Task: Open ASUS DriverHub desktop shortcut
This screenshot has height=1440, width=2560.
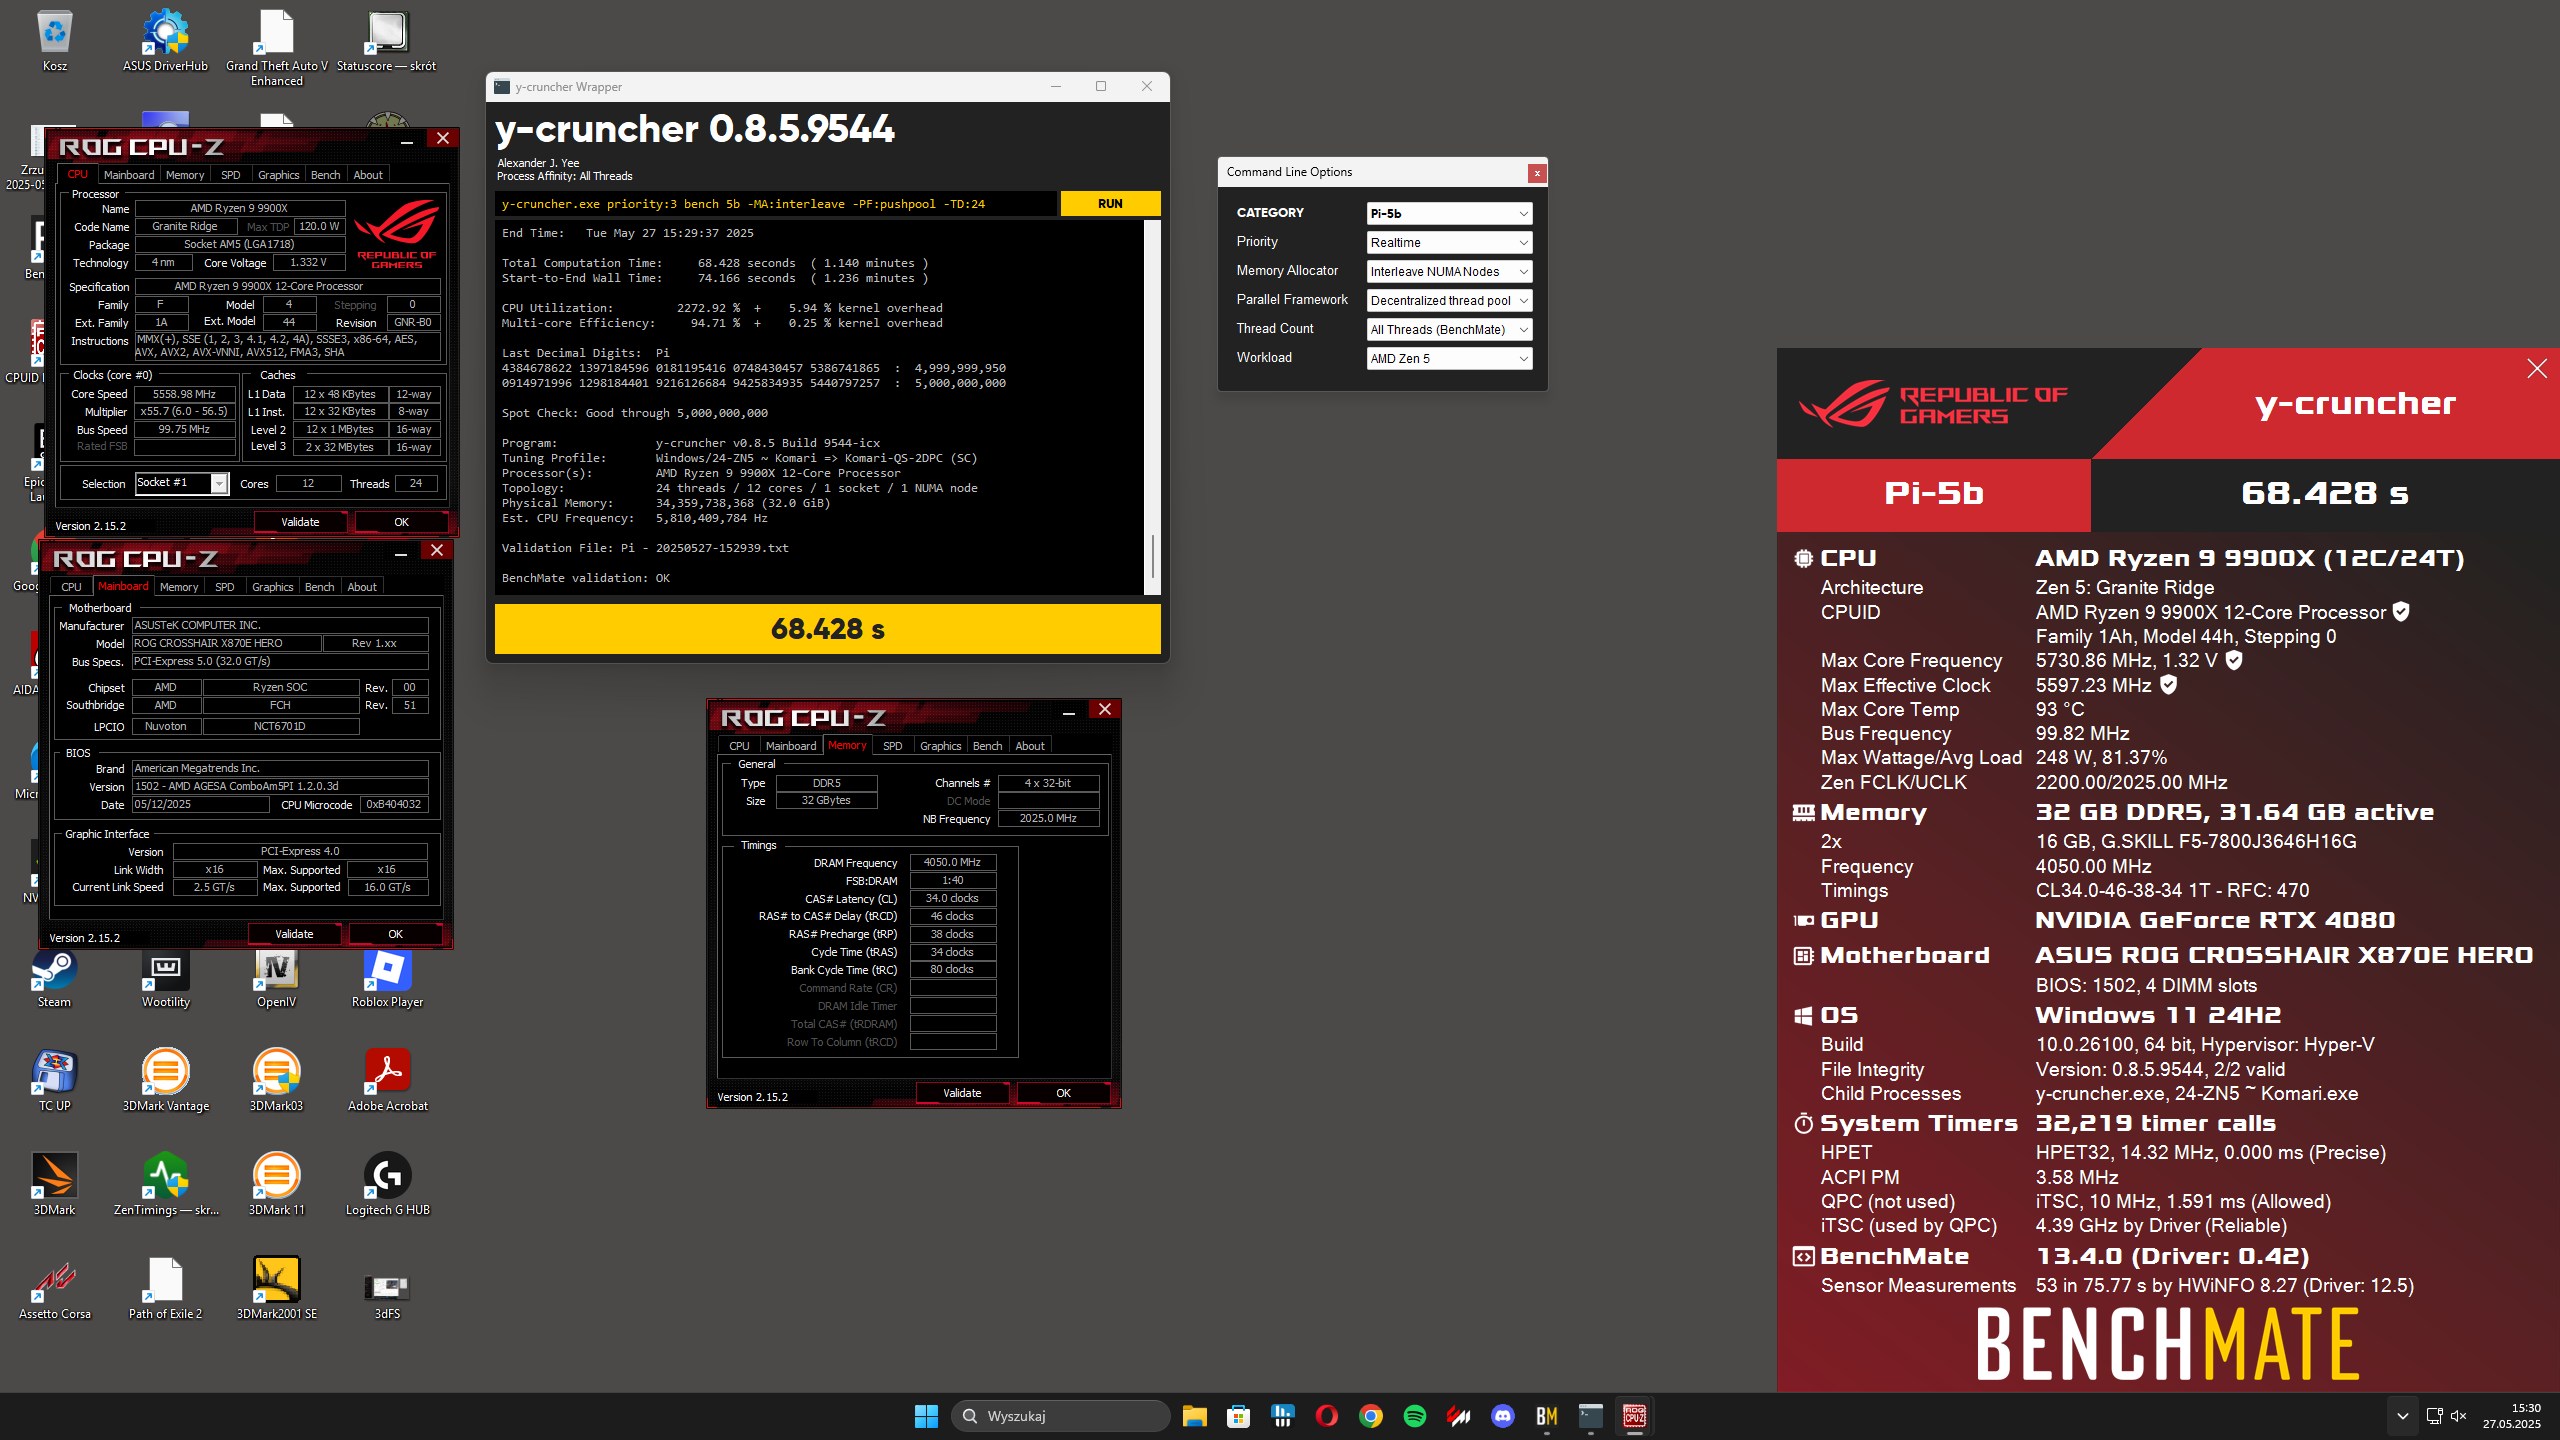Action: tap(165, 42)
